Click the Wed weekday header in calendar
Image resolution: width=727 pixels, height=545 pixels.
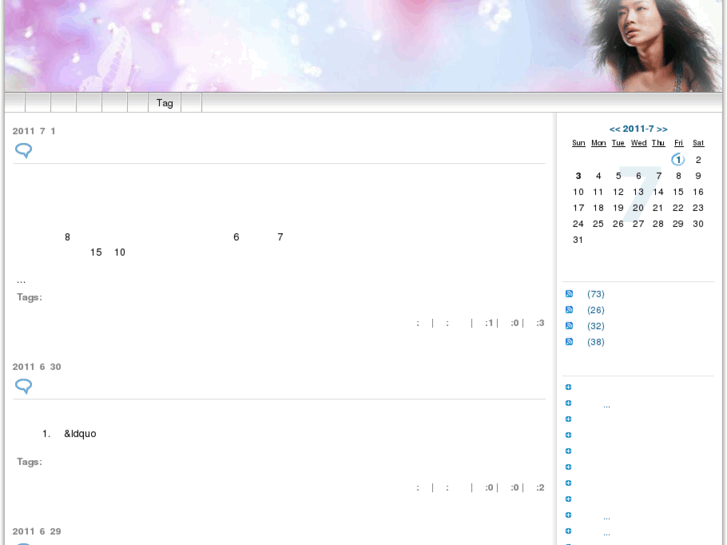[638, 143]
